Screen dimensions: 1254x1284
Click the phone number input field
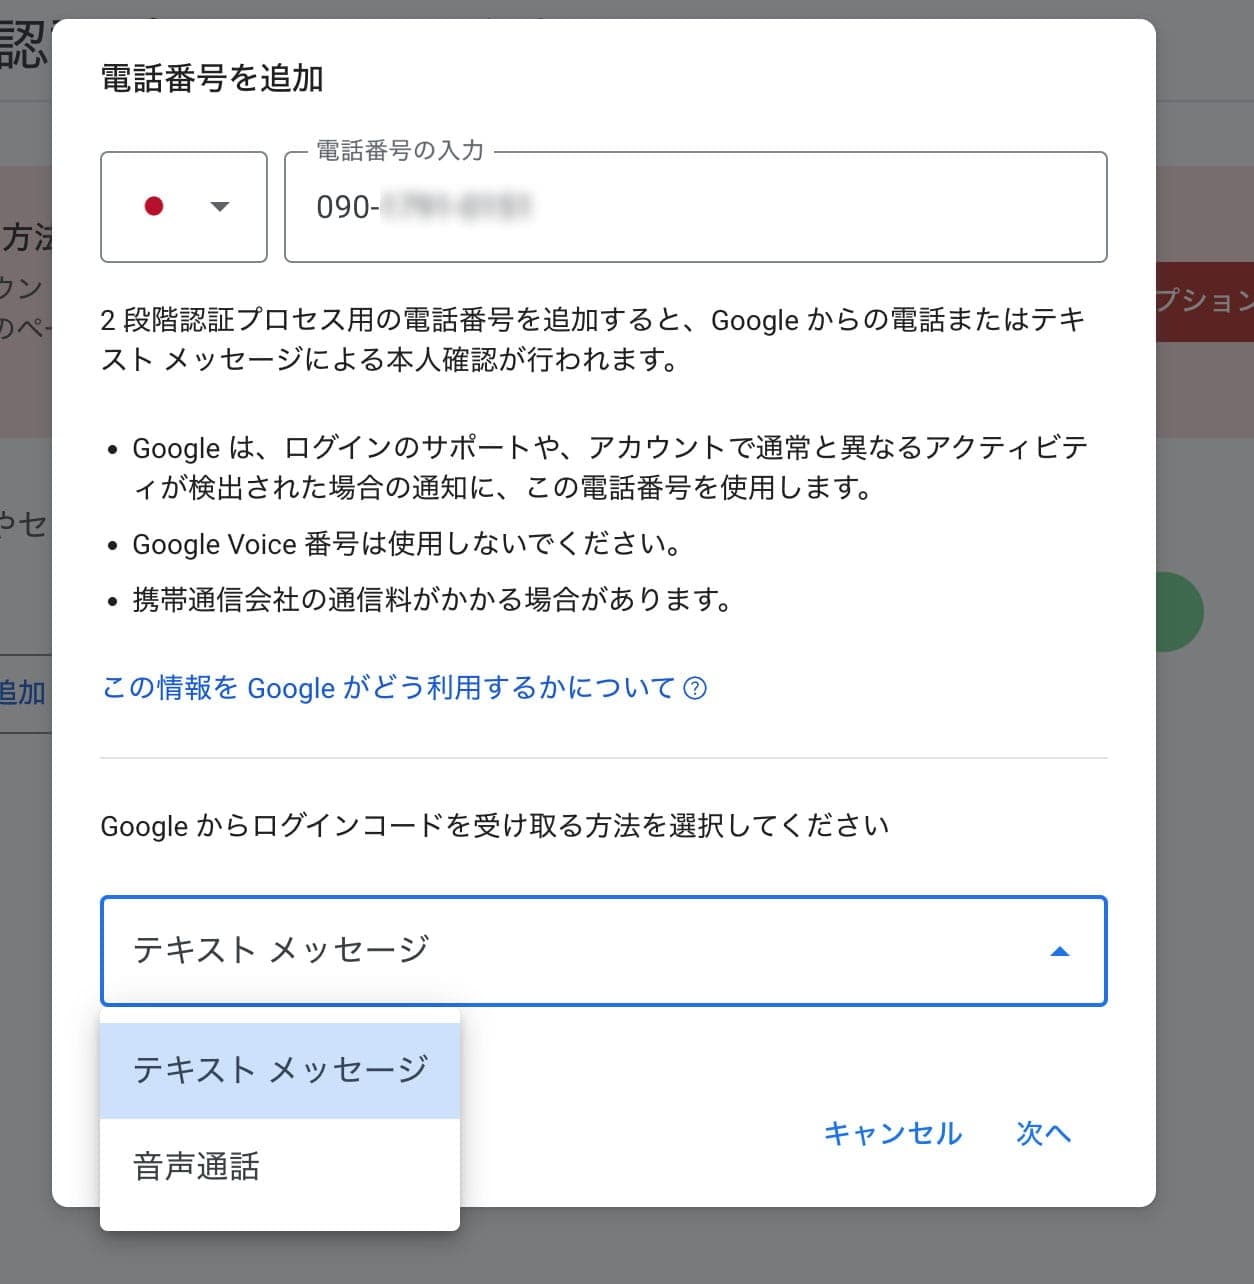700,208
